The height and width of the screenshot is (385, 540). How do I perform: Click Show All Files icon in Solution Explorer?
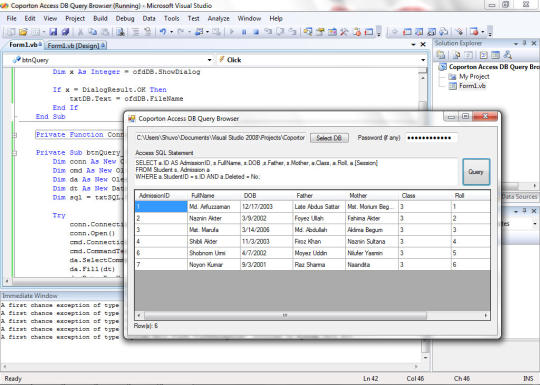[x=457, y=55]
